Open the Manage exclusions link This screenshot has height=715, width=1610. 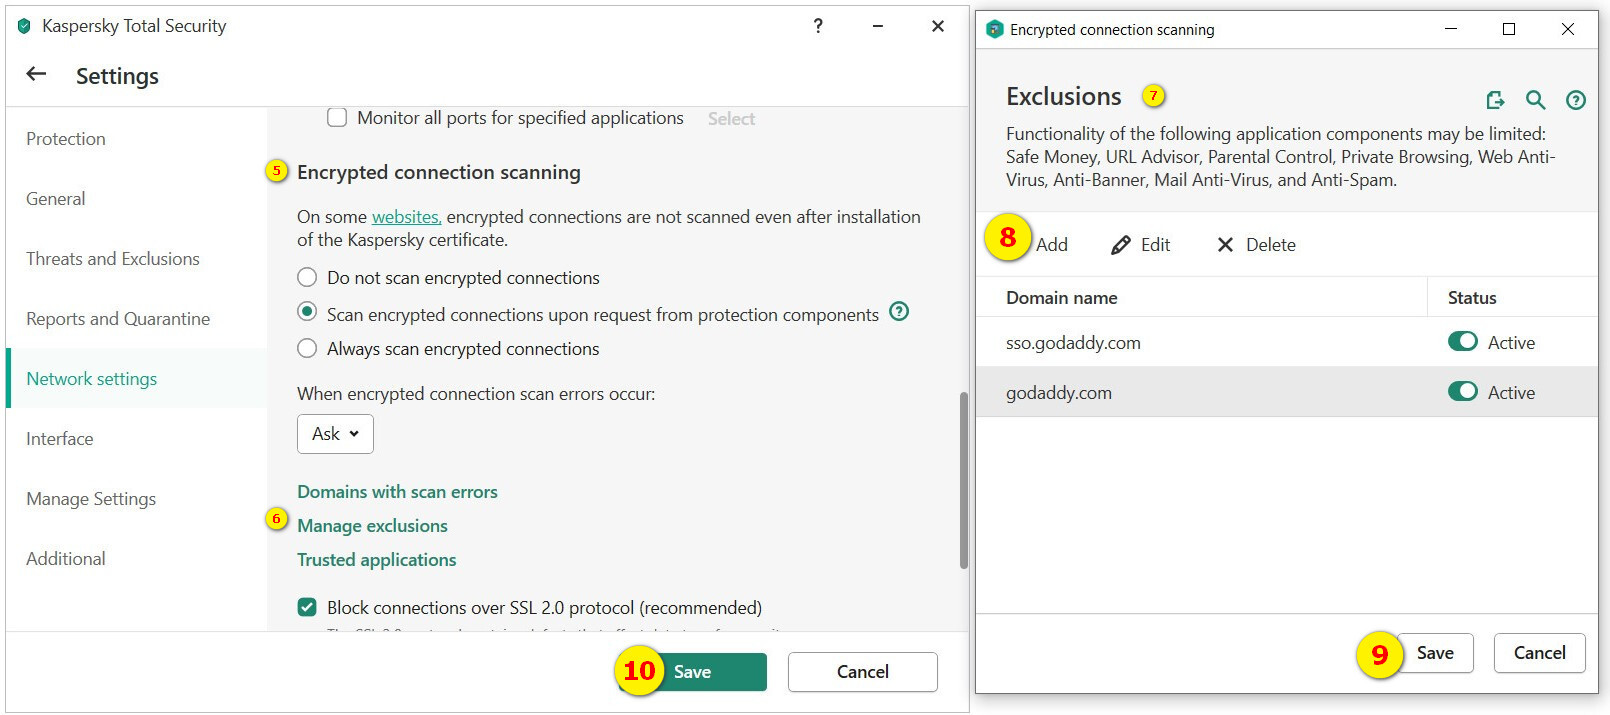(x=372, y=526)
